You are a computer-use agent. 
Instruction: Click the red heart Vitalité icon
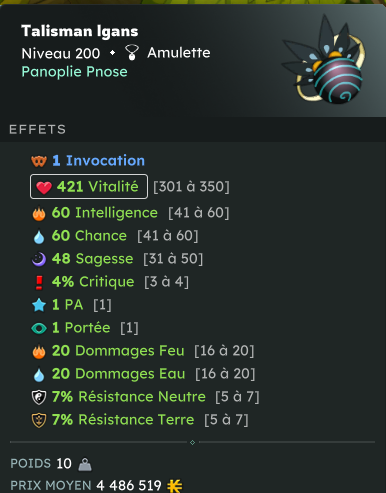44,187
